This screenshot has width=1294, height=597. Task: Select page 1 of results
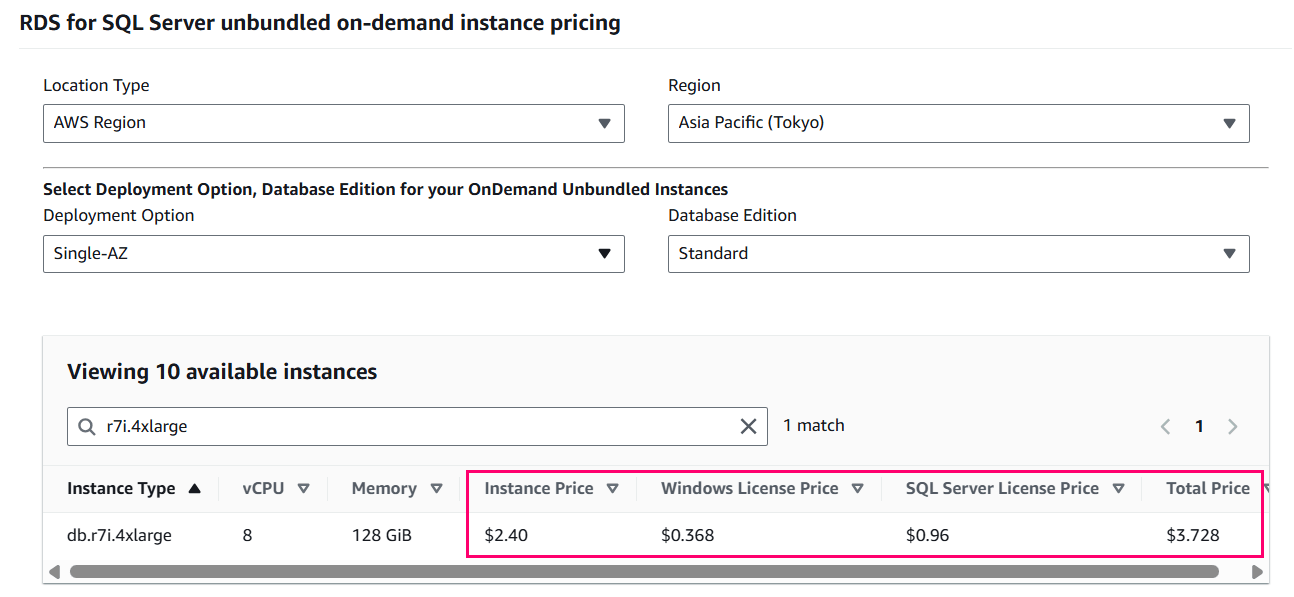point(1199,426)
